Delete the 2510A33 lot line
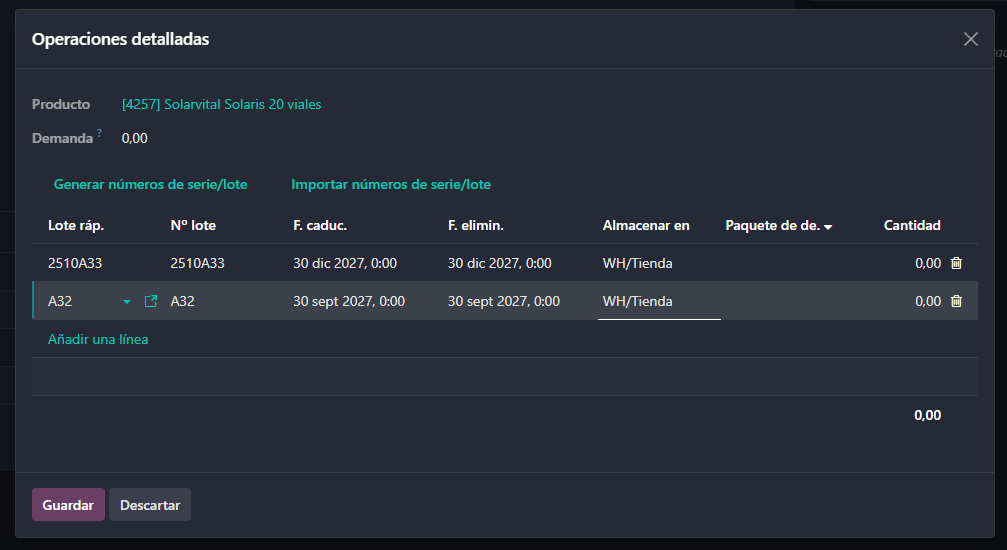 pyautogui.click(x=956, y=263)
